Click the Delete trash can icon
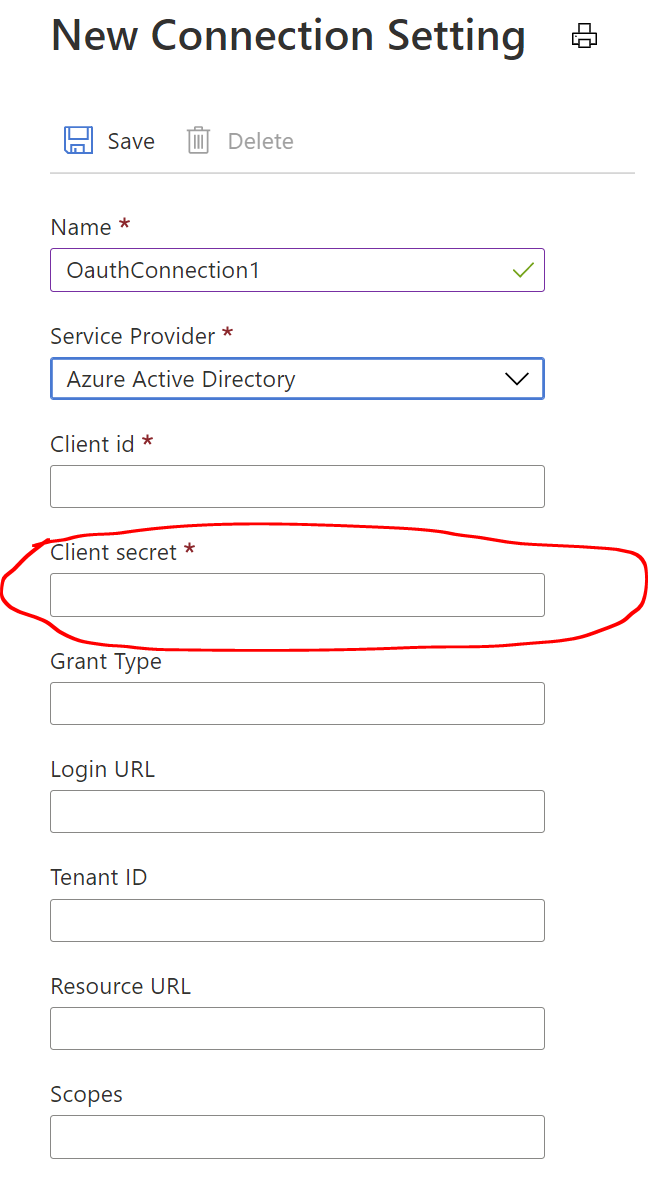The image size is (648, 1196). click(198, 140)
